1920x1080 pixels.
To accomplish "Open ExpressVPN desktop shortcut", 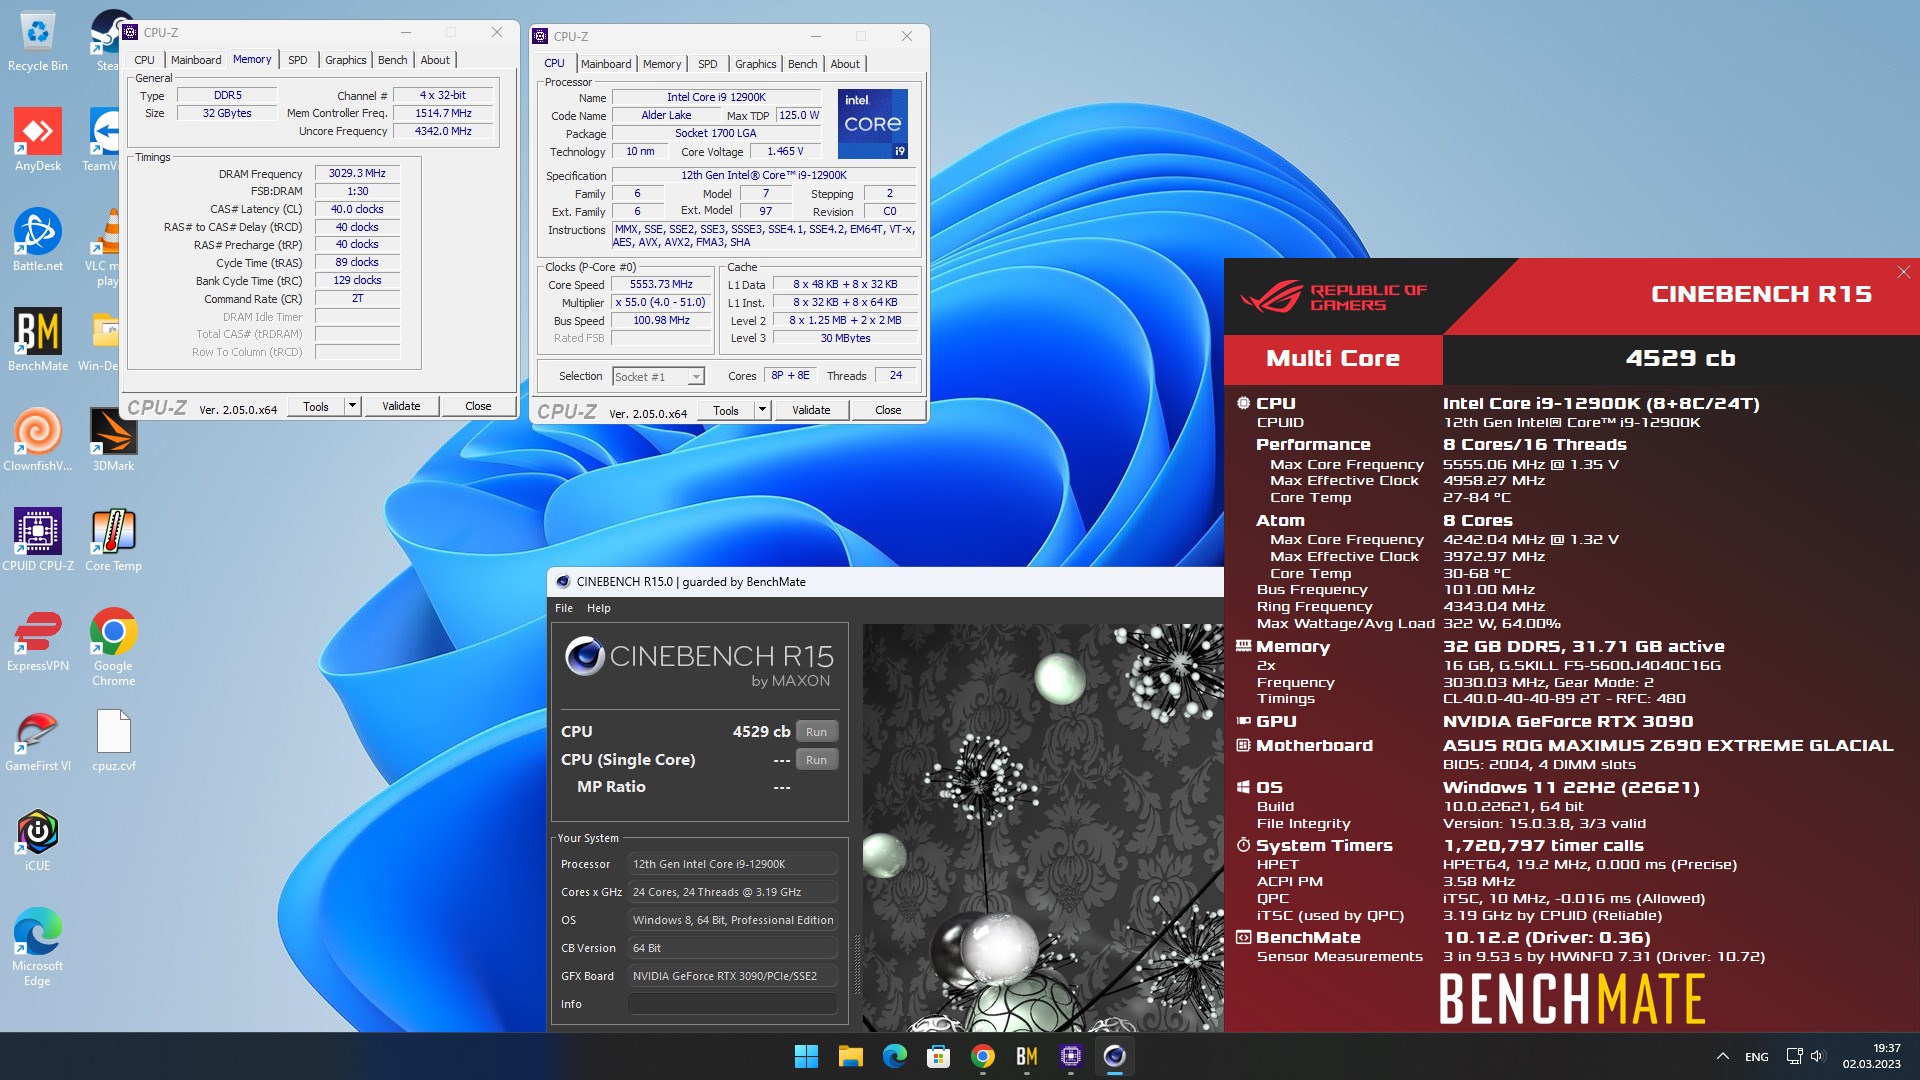I will (x=37, y=640).
